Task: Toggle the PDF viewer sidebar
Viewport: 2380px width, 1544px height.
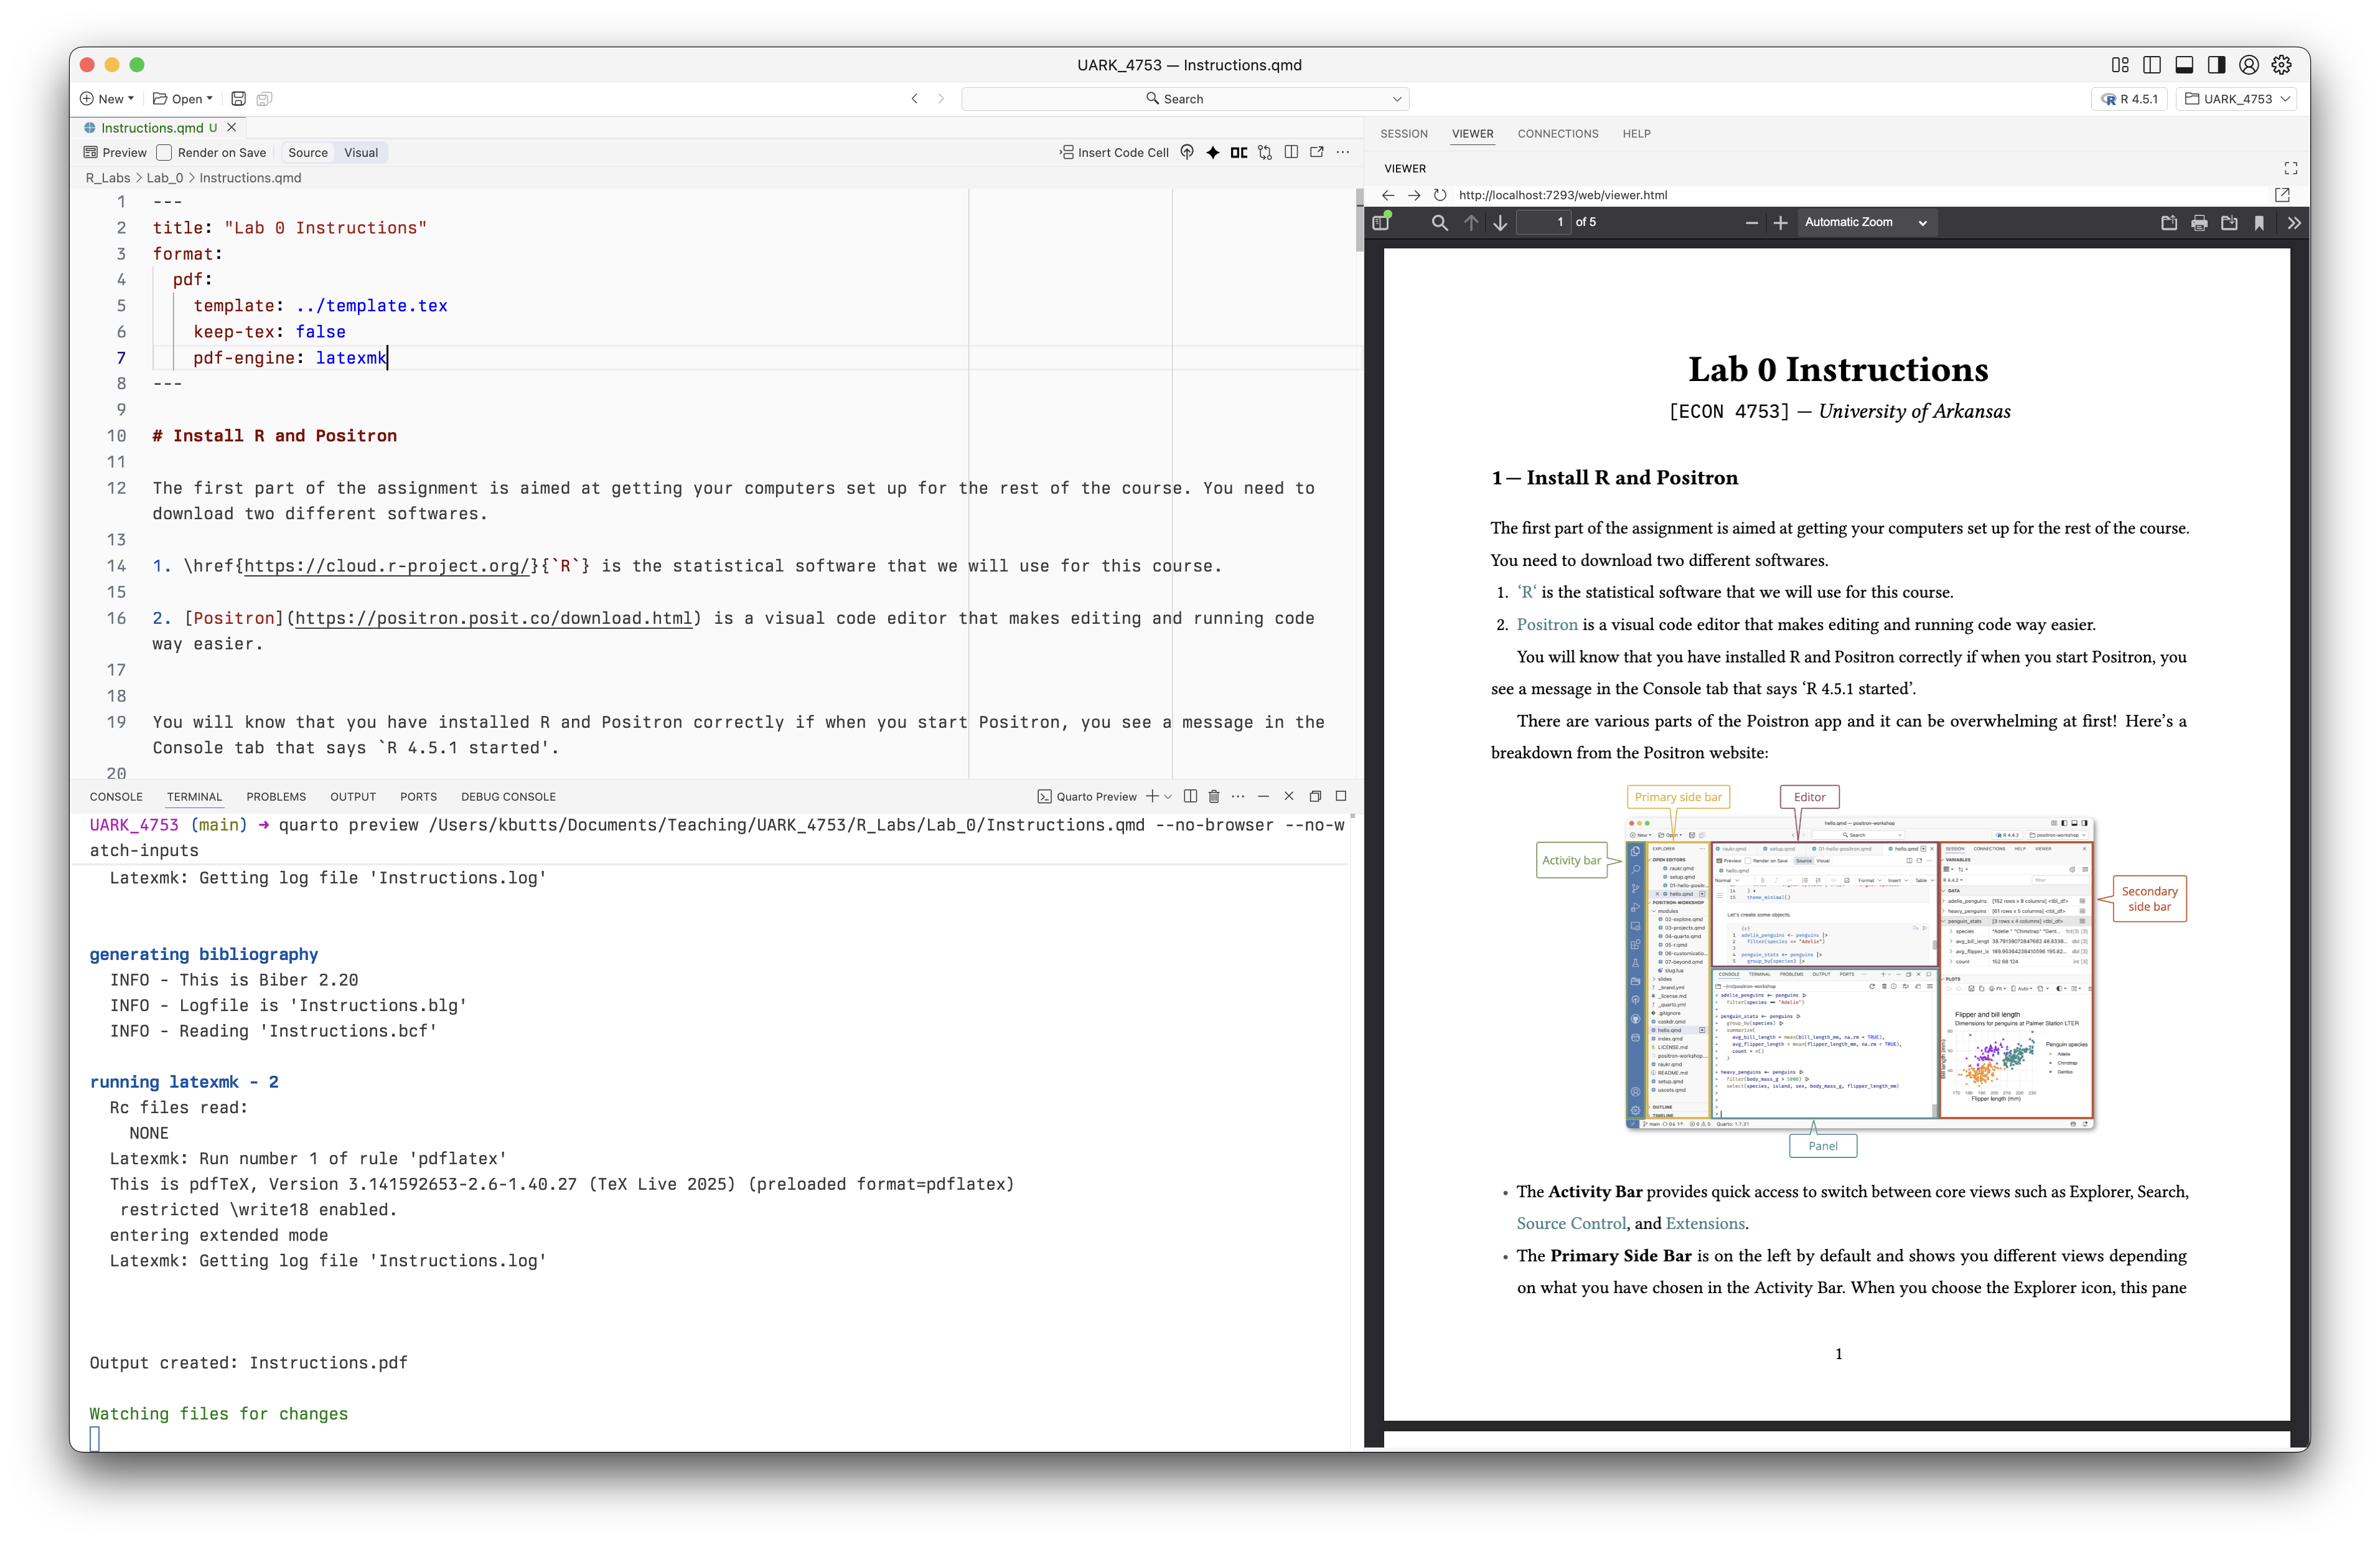Action: 1381,222
